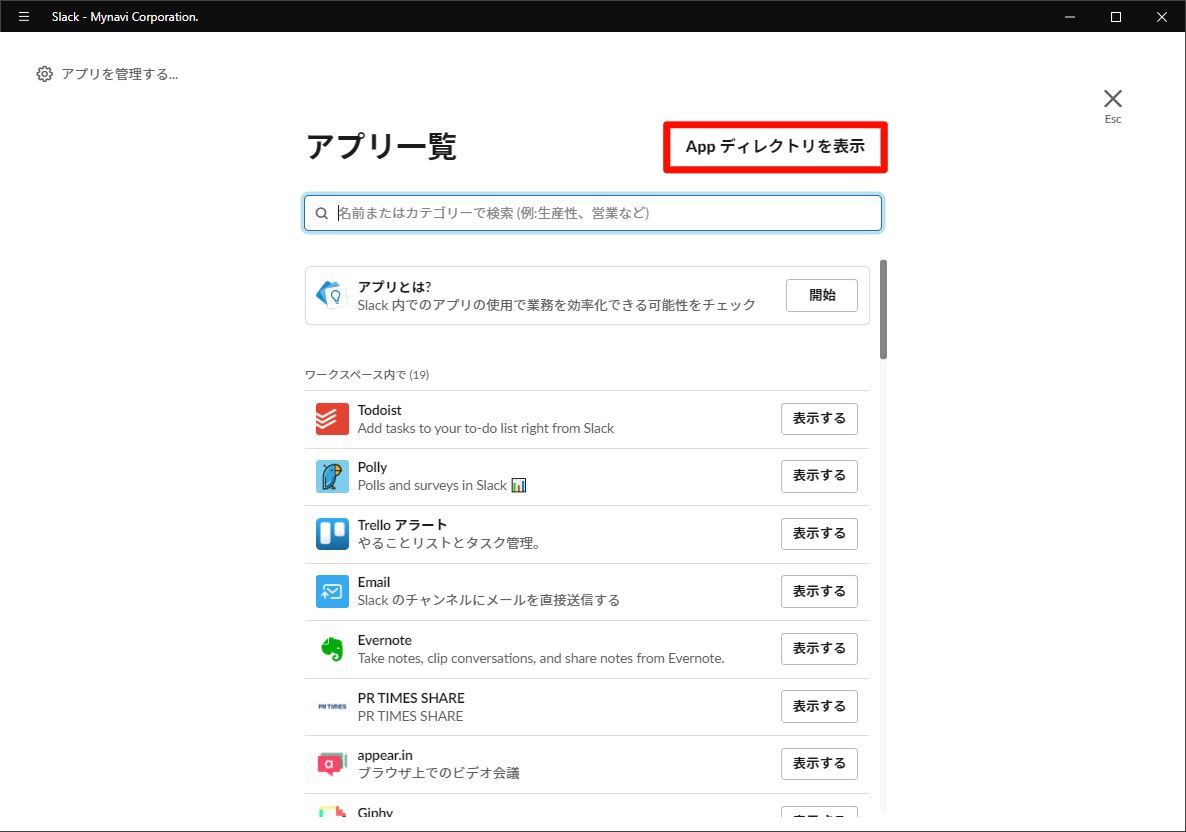Click やることリストとタスク管理 description
The width and height of the screenshot is (1186, 832).
coord(449,543)
